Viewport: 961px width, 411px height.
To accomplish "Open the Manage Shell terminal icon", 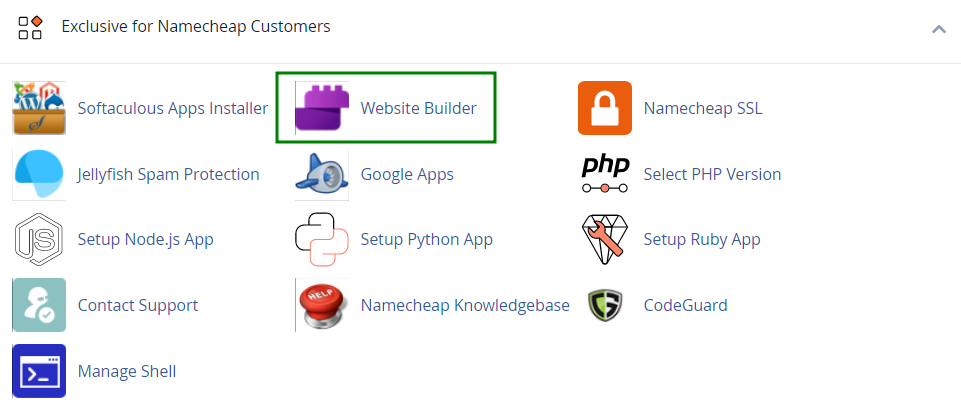I will [39, 371].
